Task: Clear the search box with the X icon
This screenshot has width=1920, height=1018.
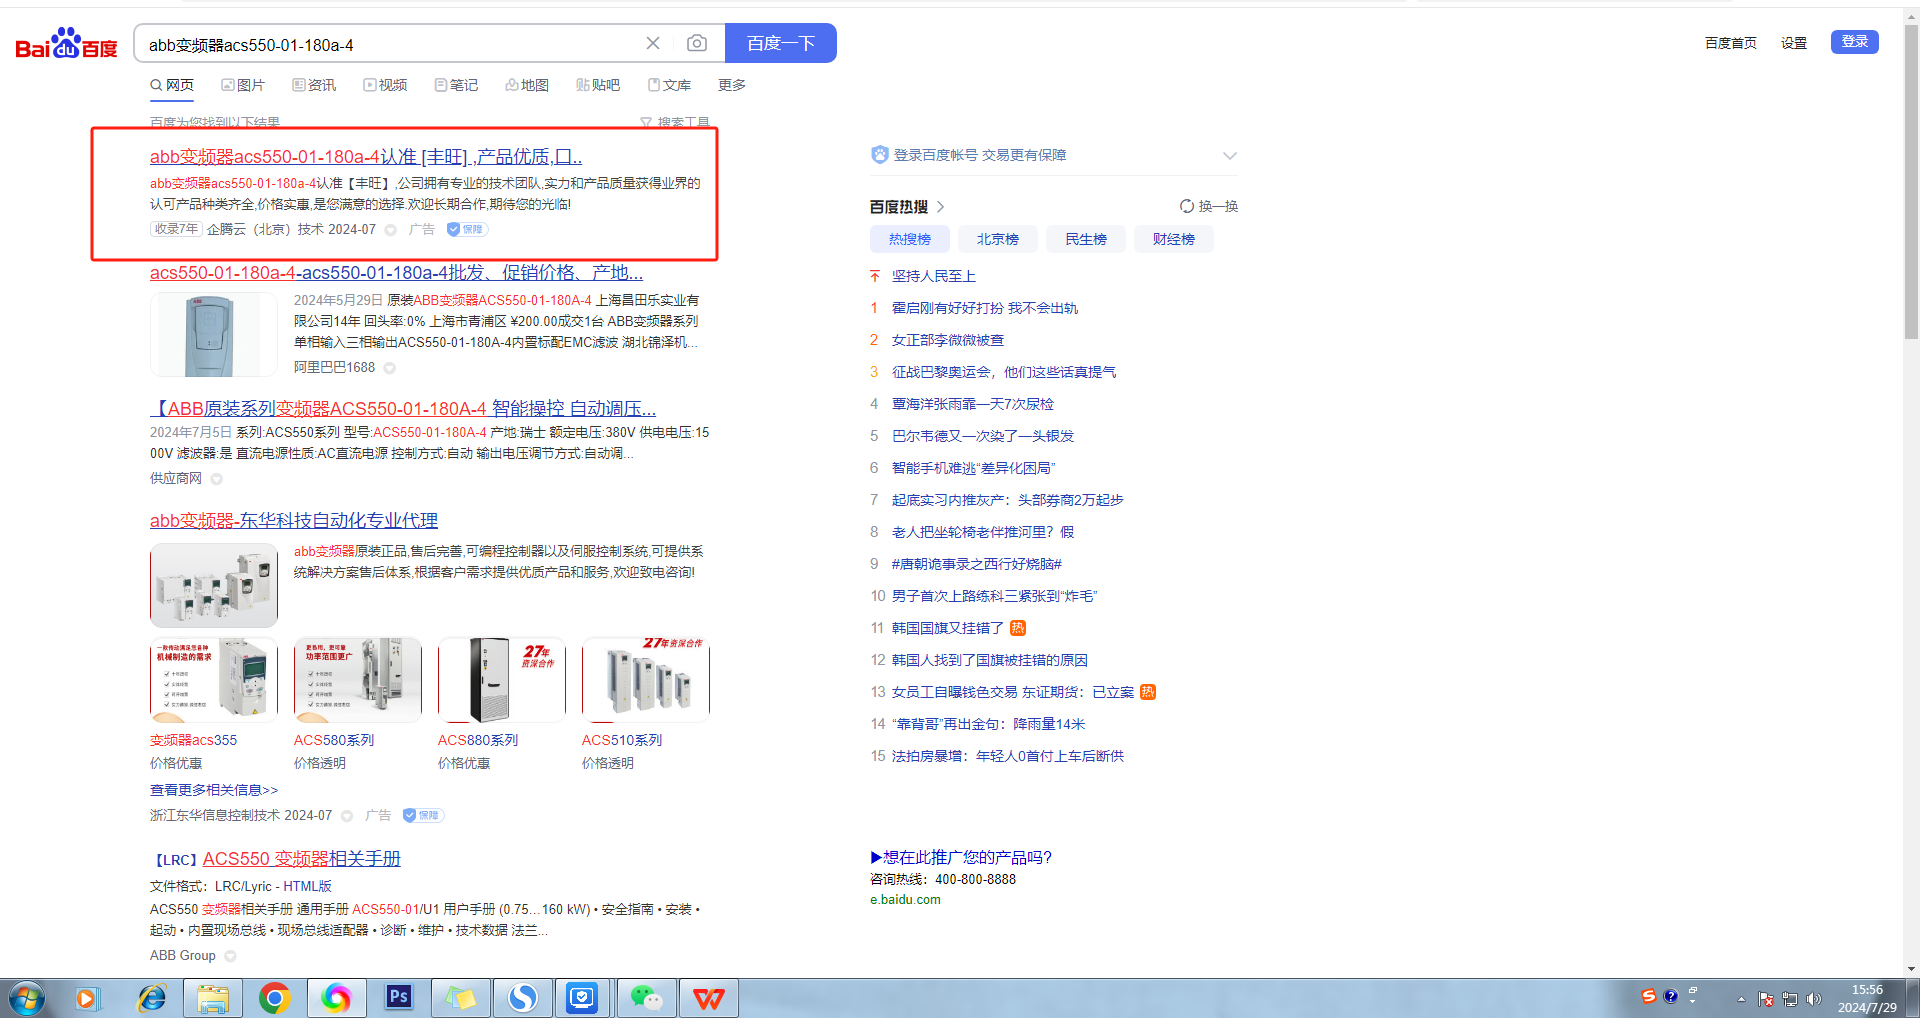Action: click(653, 43)
